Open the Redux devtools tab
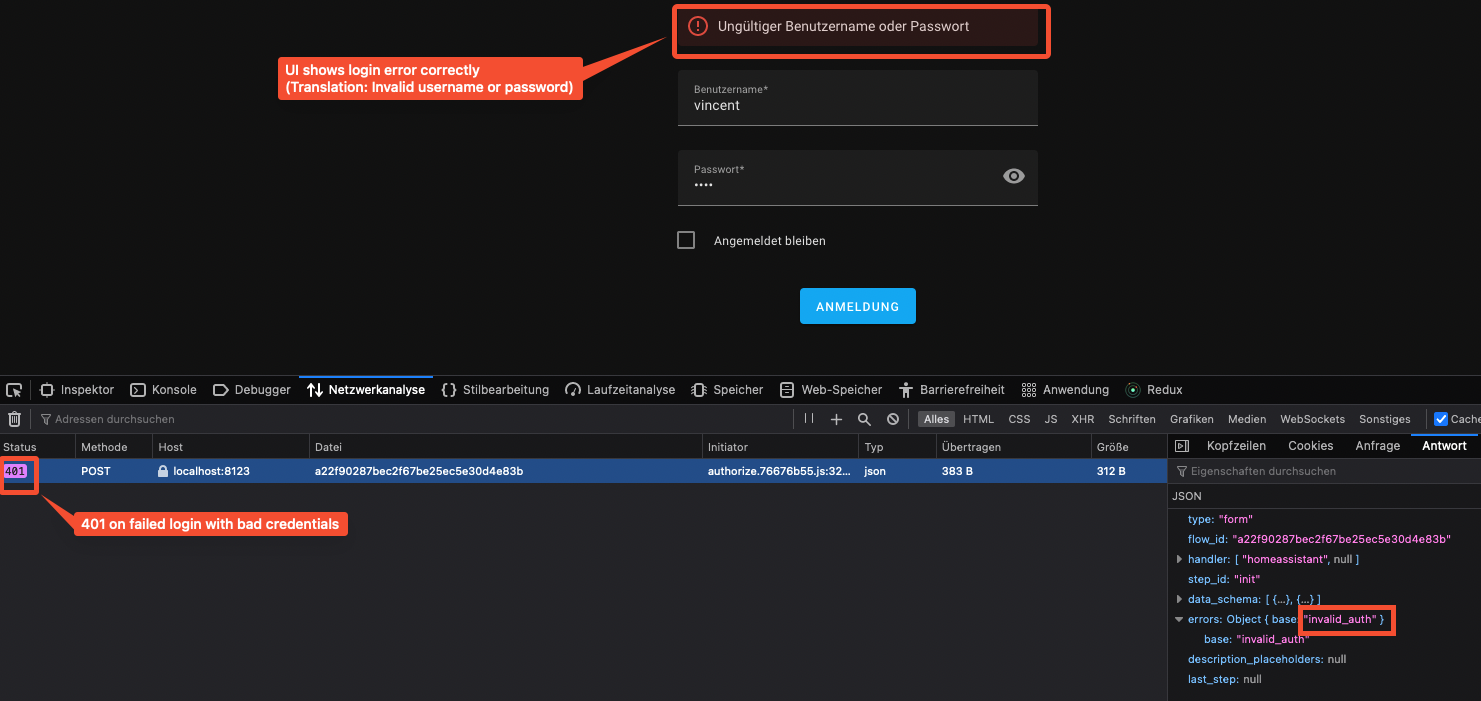1481x701 pixels. pyautogui.click(x=1154, y=390)
